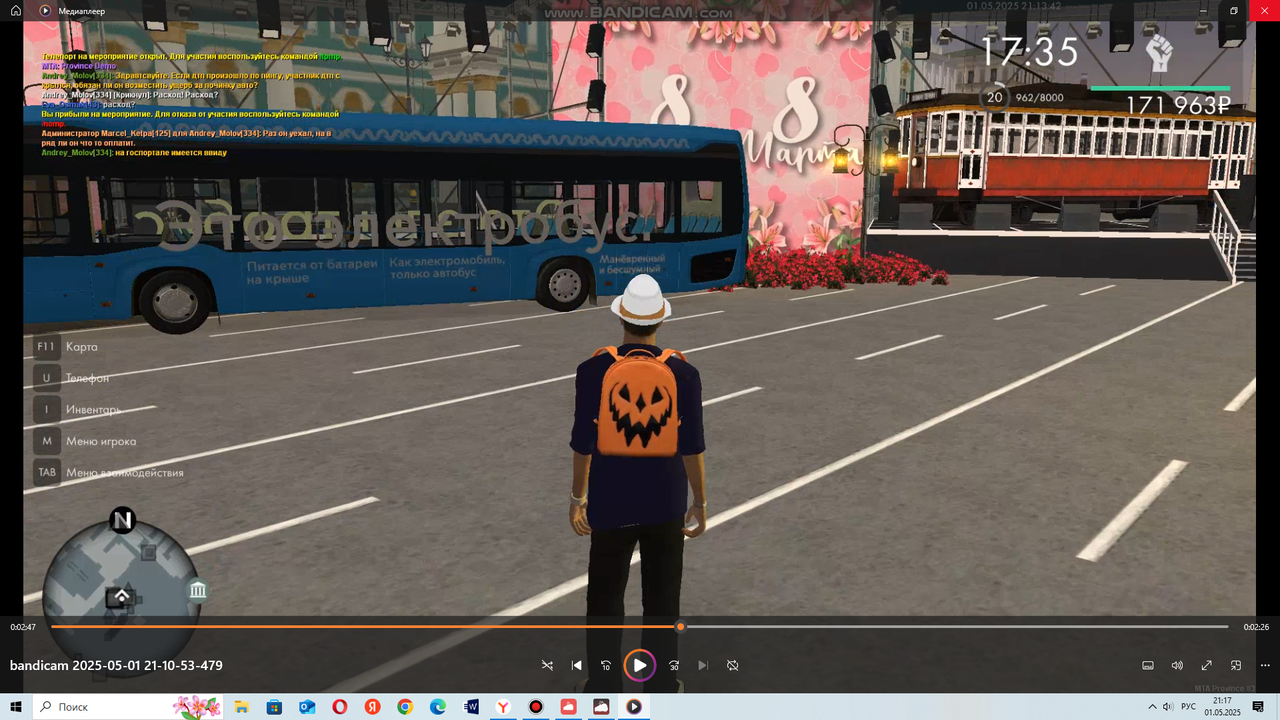The image size is (1280, 720).
Task: Enter full screen mode
Action: point(1207,665)
